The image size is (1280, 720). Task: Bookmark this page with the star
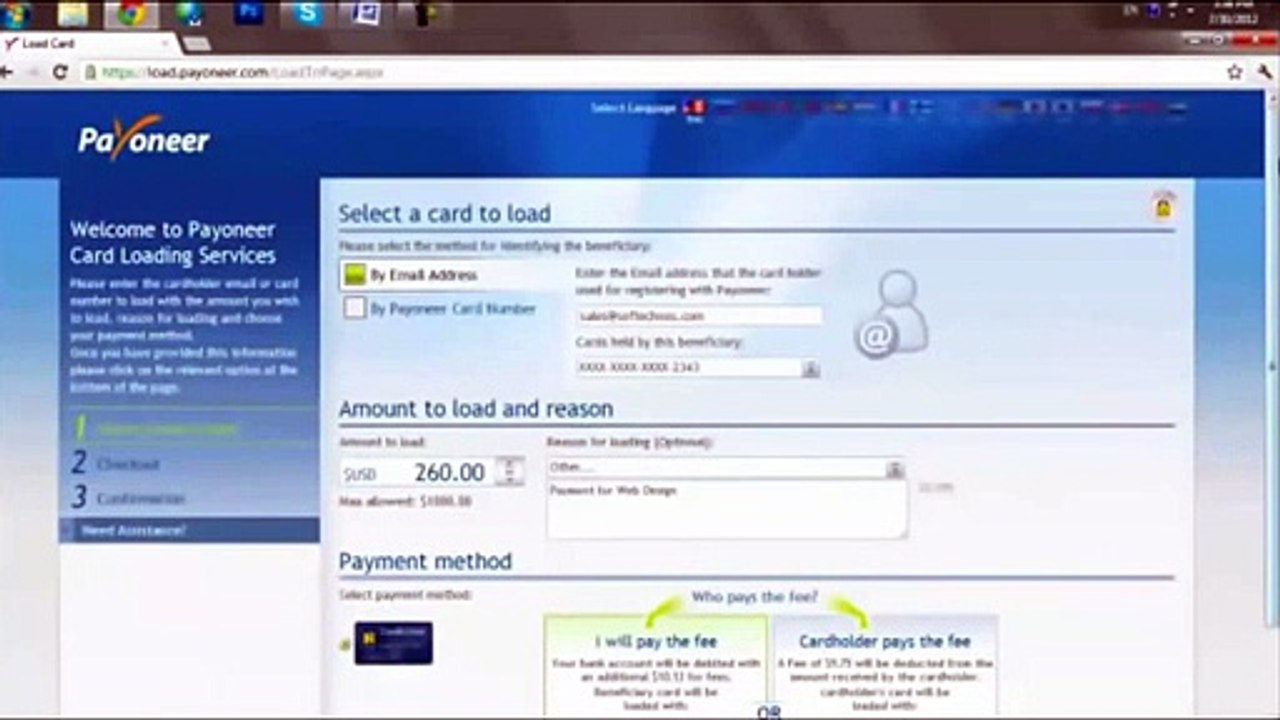pos(1235,72)
